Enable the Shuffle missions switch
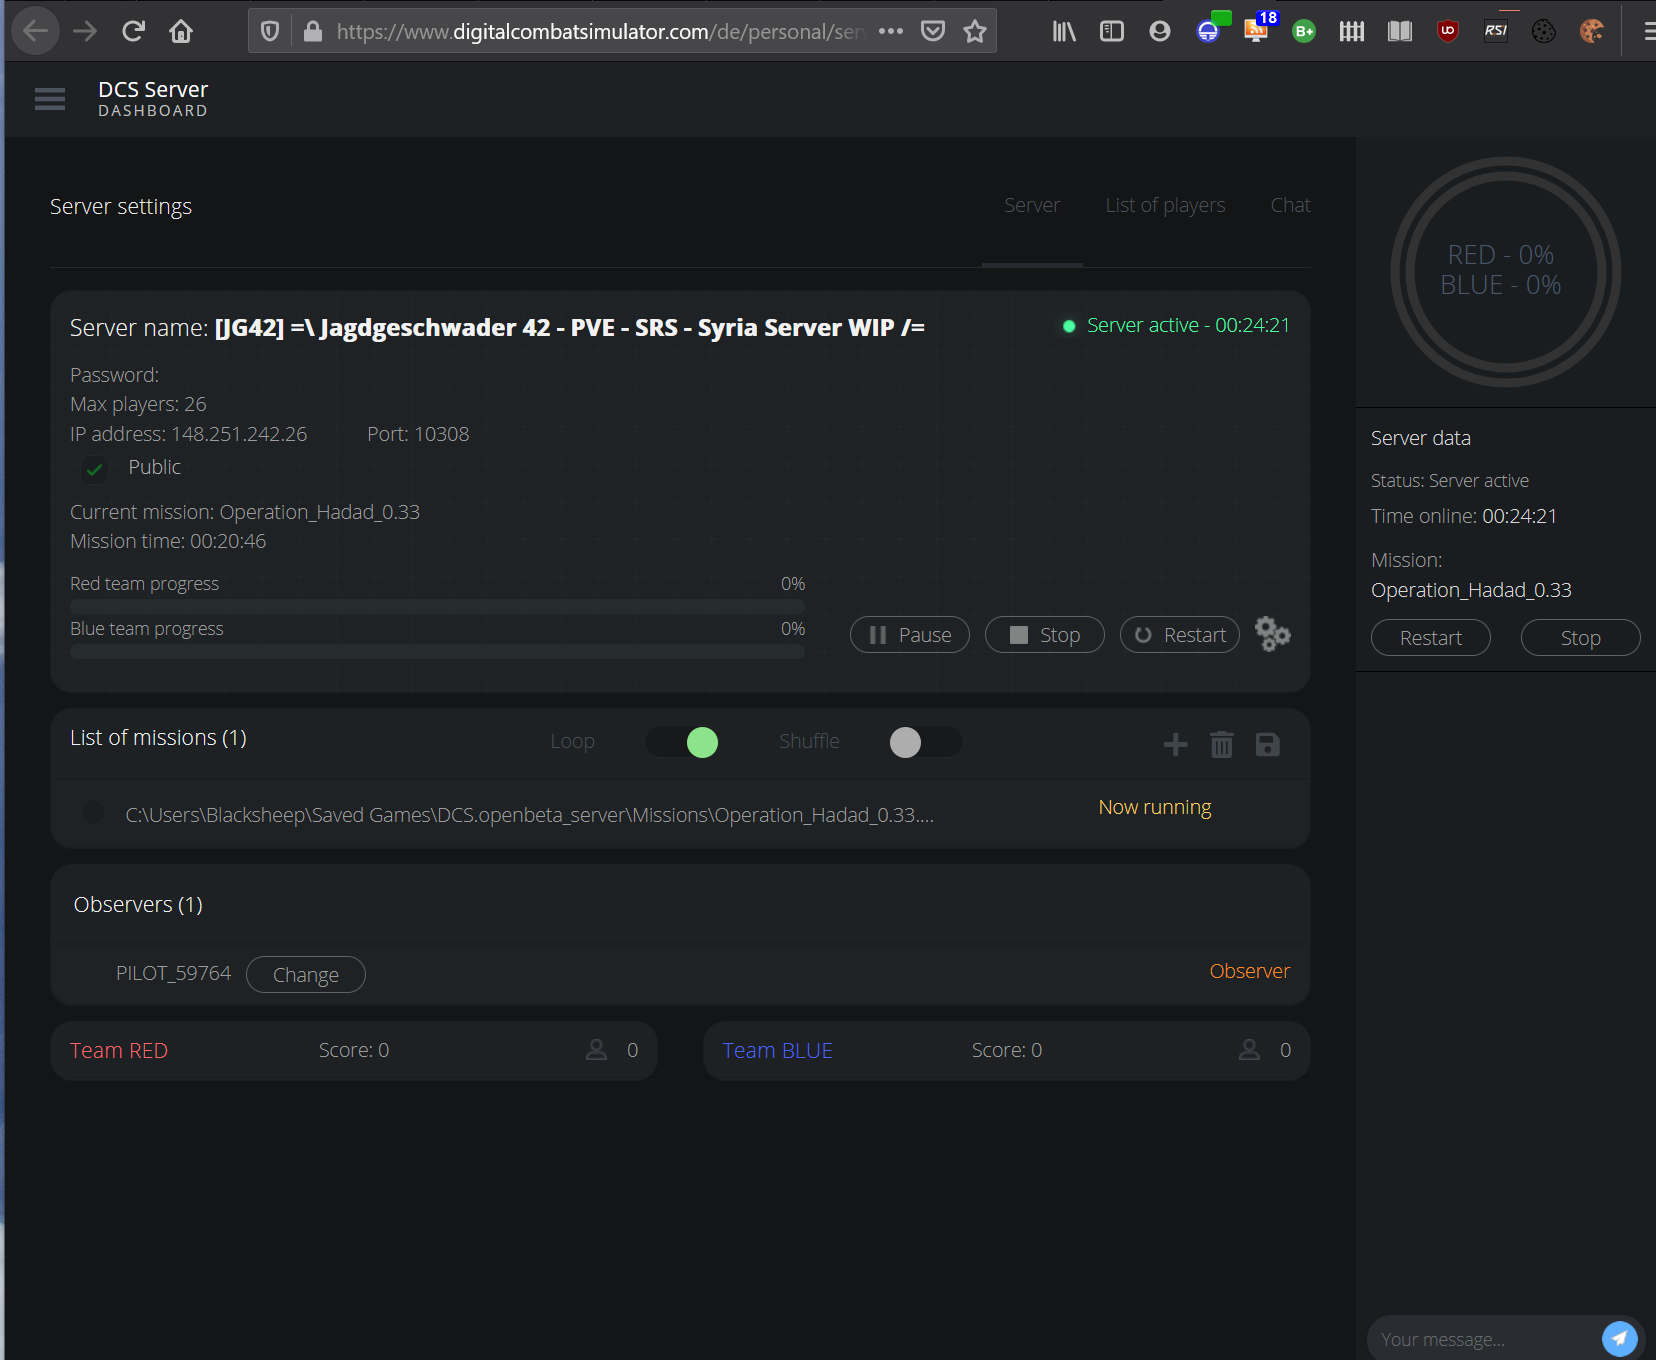Screen dimensions: 1656x1360 click(925, 742)
